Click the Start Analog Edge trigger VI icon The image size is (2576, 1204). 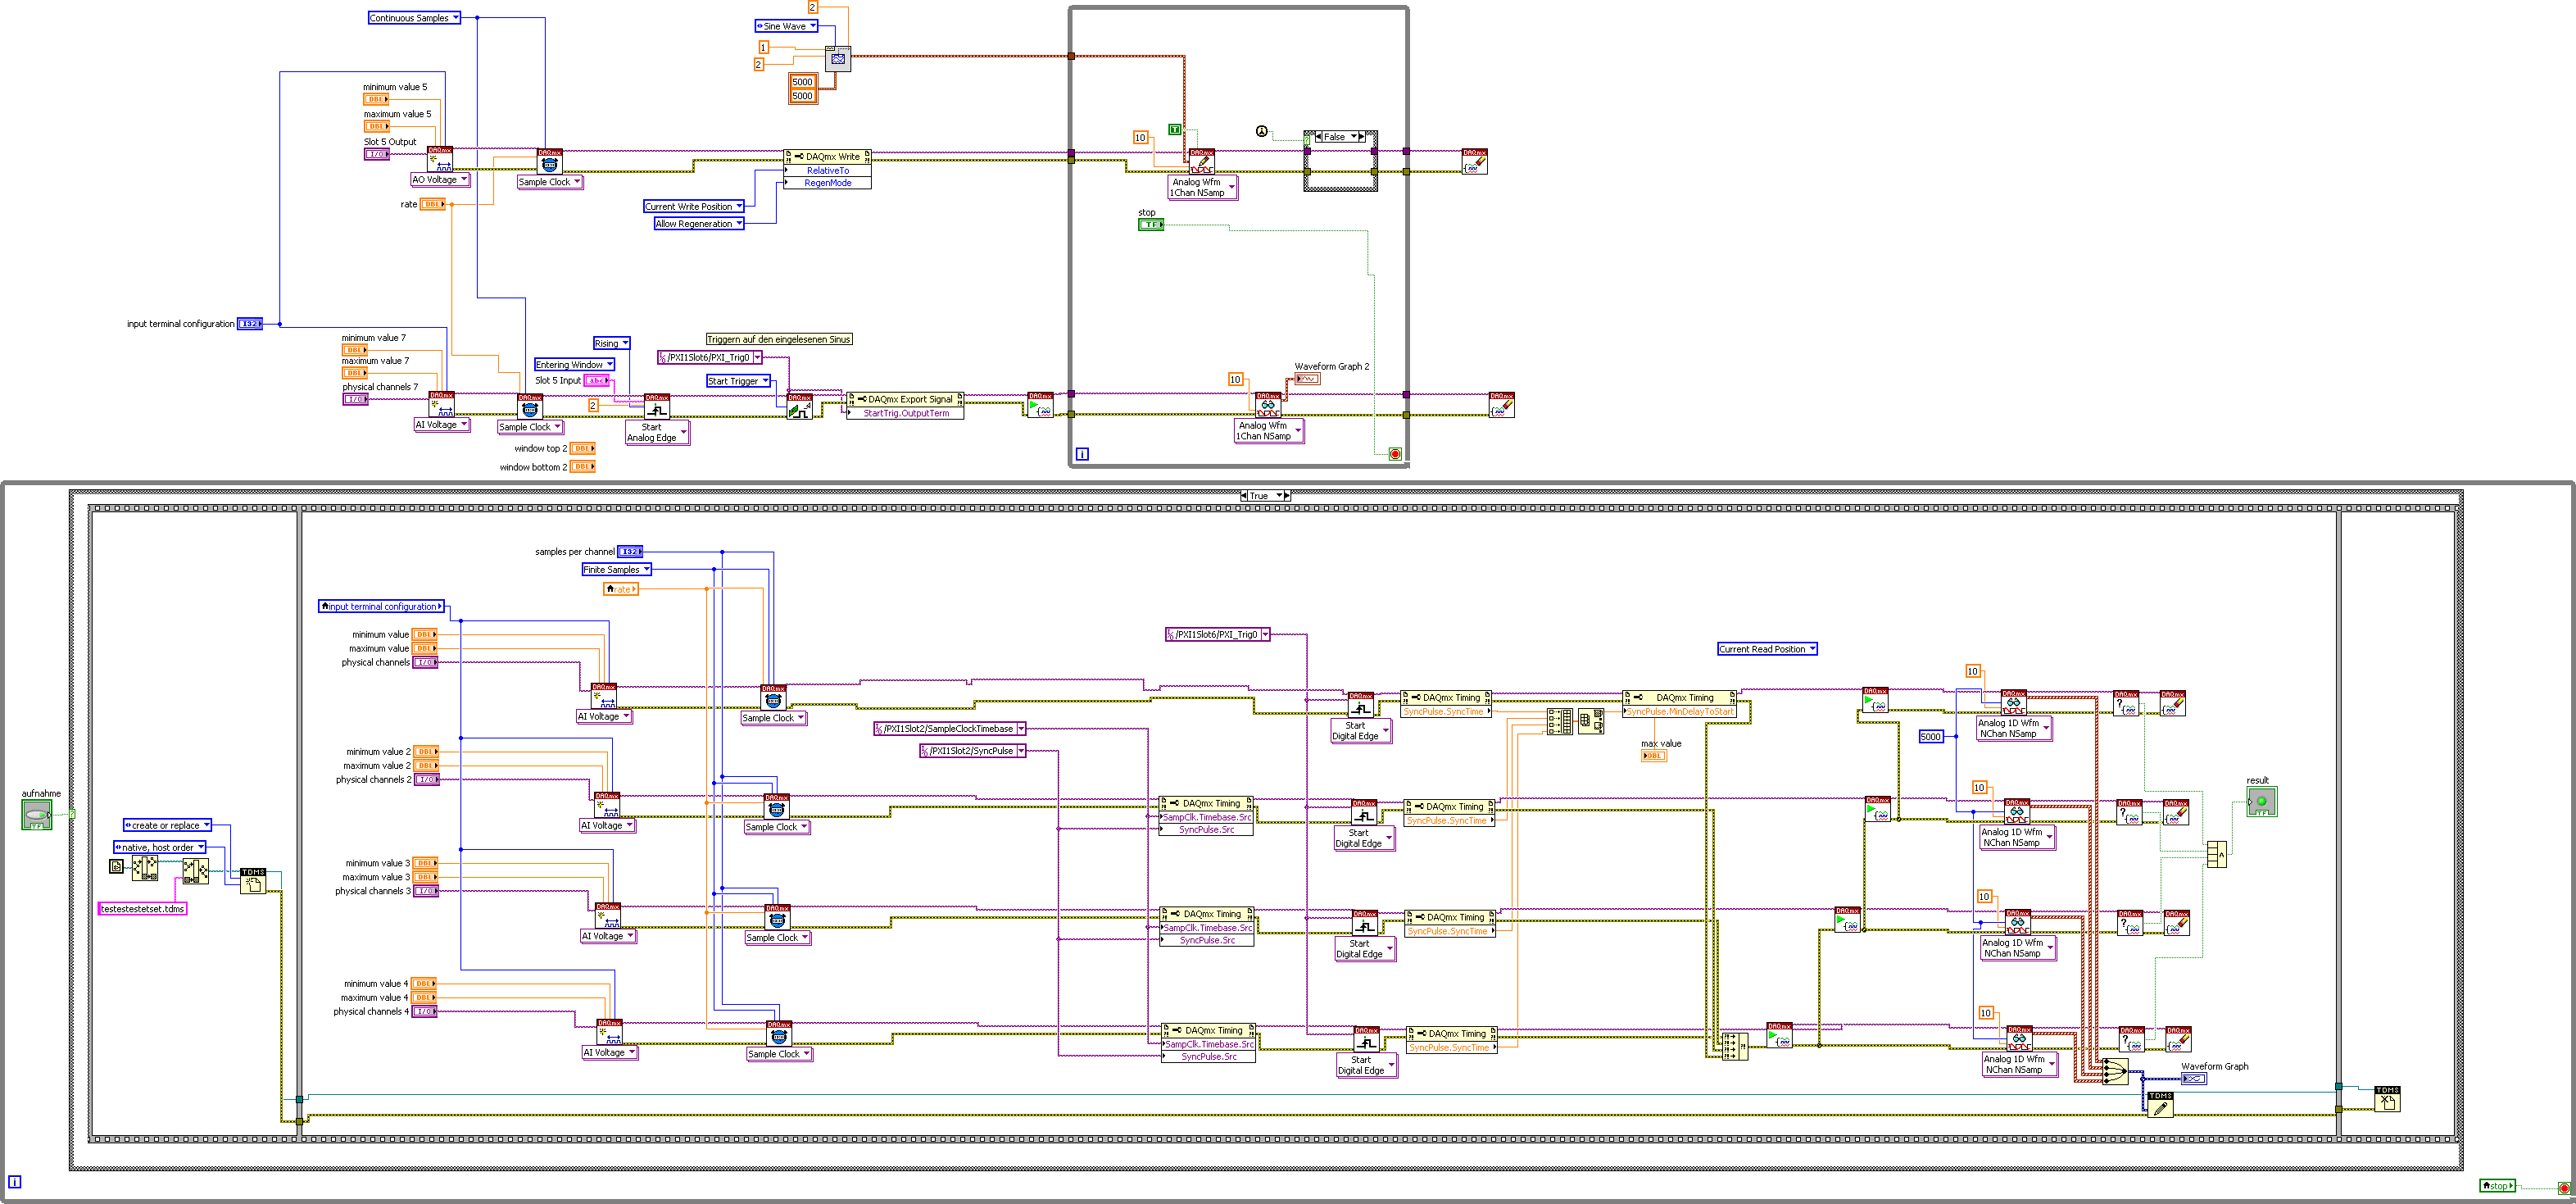tap(657, 406)
